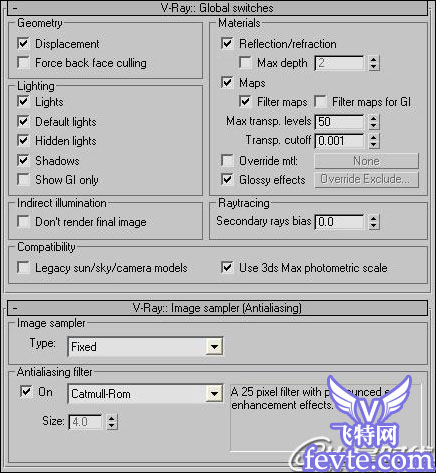
Task: Click the antialiasing filter Size spinner
Action: [x=112, y=422]
